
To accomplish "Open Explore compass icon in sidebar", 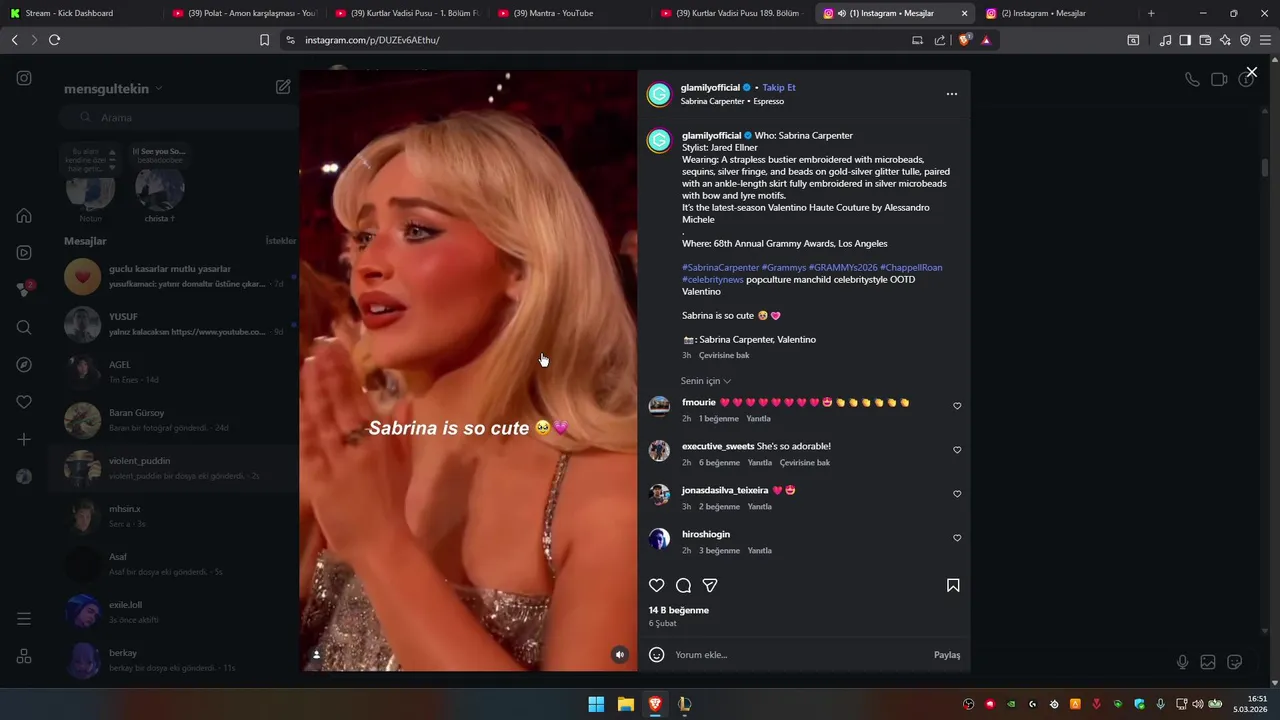I will click(x=24, y=365).
